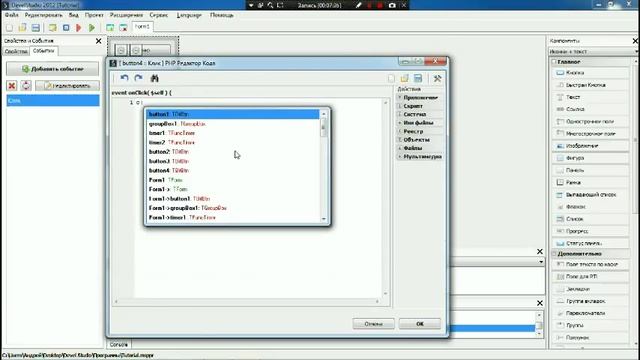This screenshot has height=360, width=640.
Task: Select the Выпадающий список component
Action: [x=591, y=195]
